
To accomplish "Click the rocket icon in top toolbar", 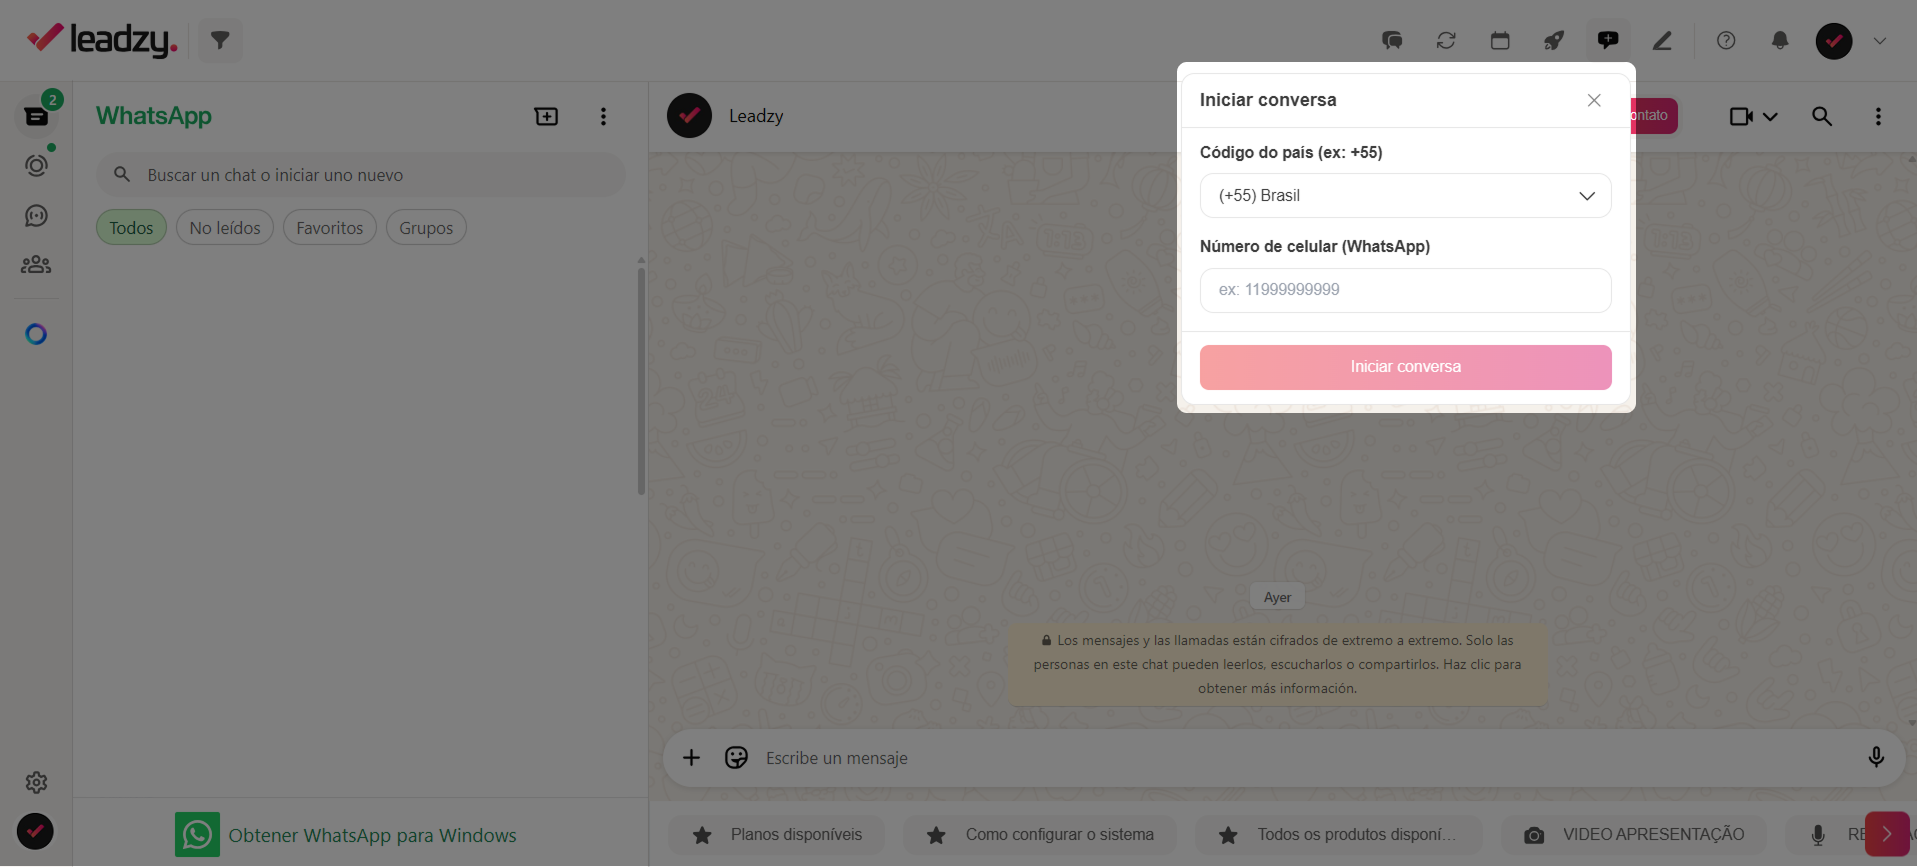I will (x=1553, y=41).
